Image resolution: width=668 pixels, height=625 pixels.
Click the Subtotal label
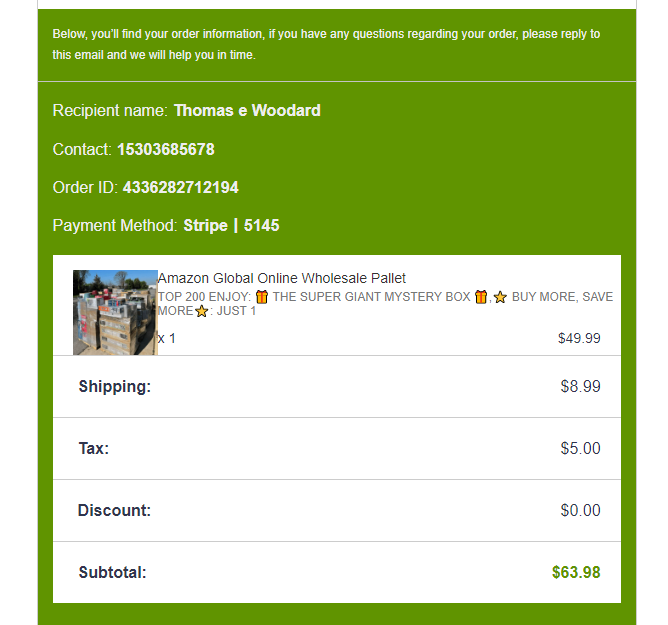pos(112,572)
